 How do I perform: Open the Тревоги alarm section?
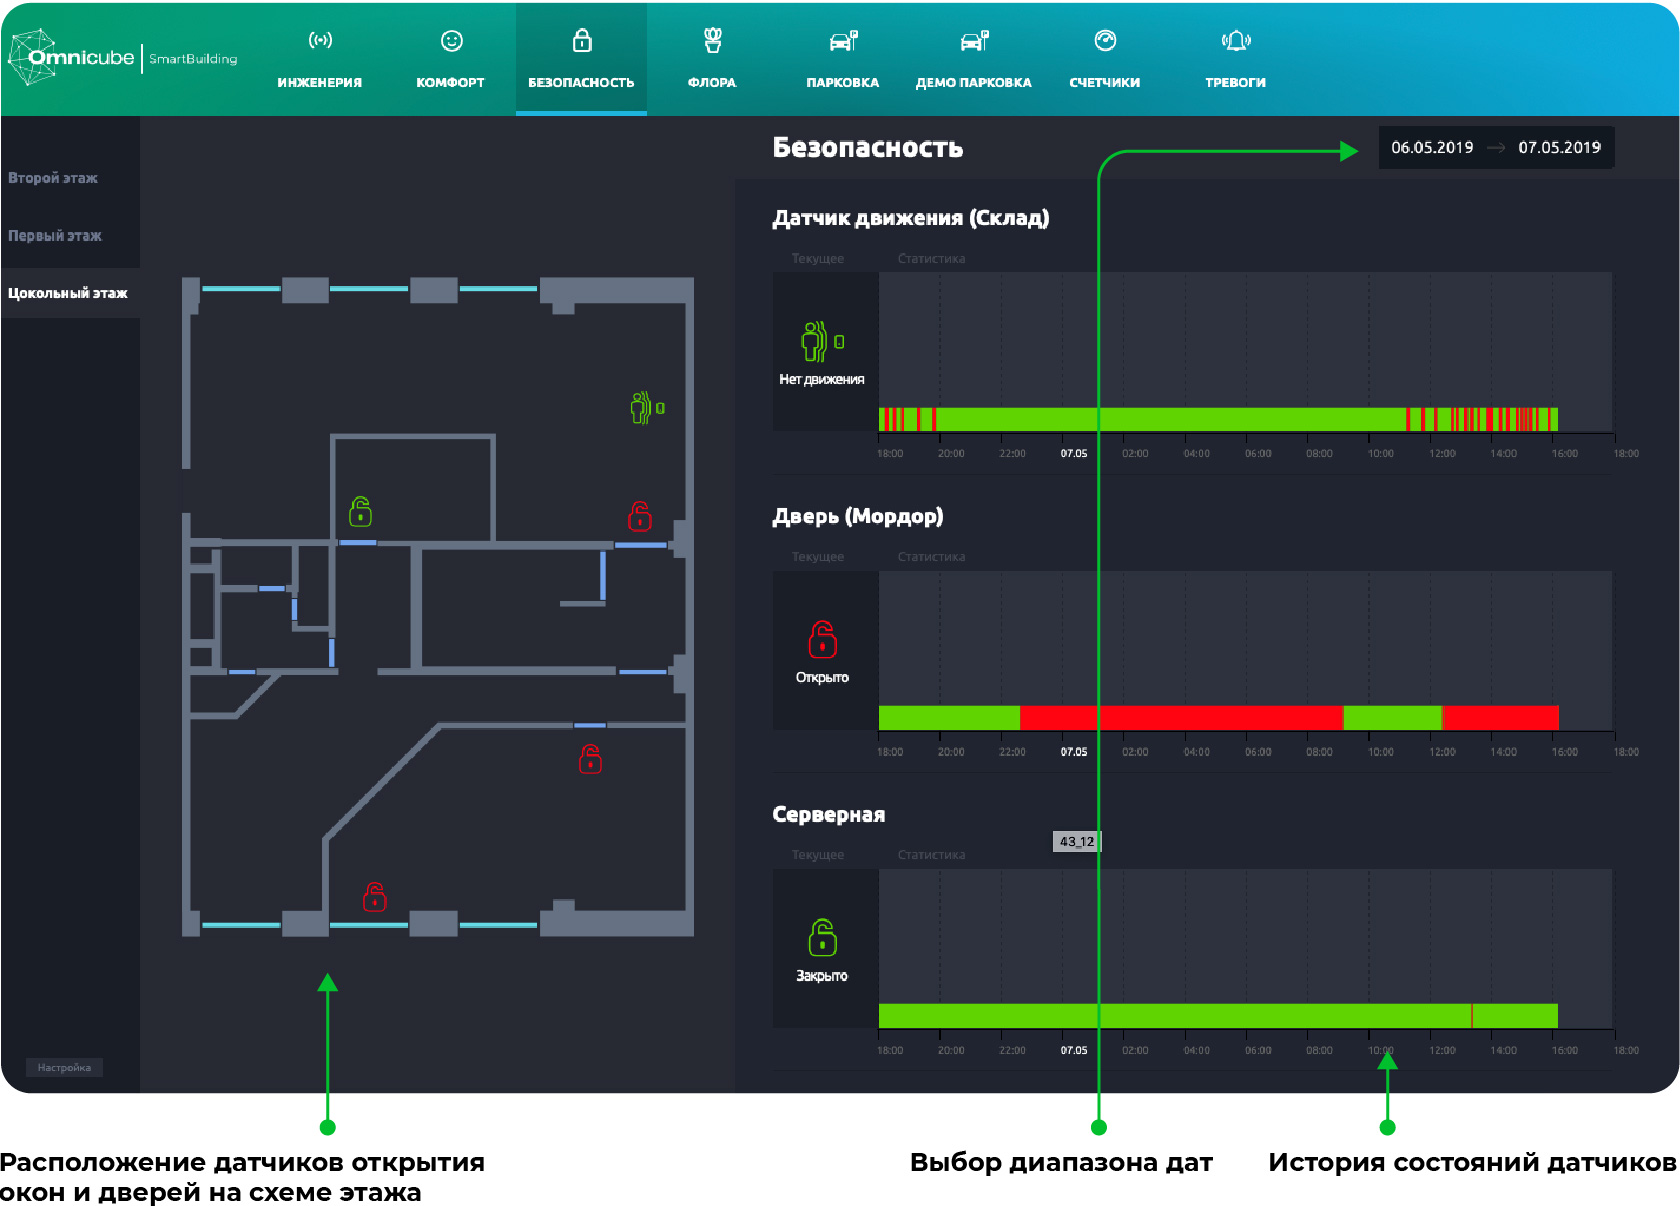(x=1235, y=59)
